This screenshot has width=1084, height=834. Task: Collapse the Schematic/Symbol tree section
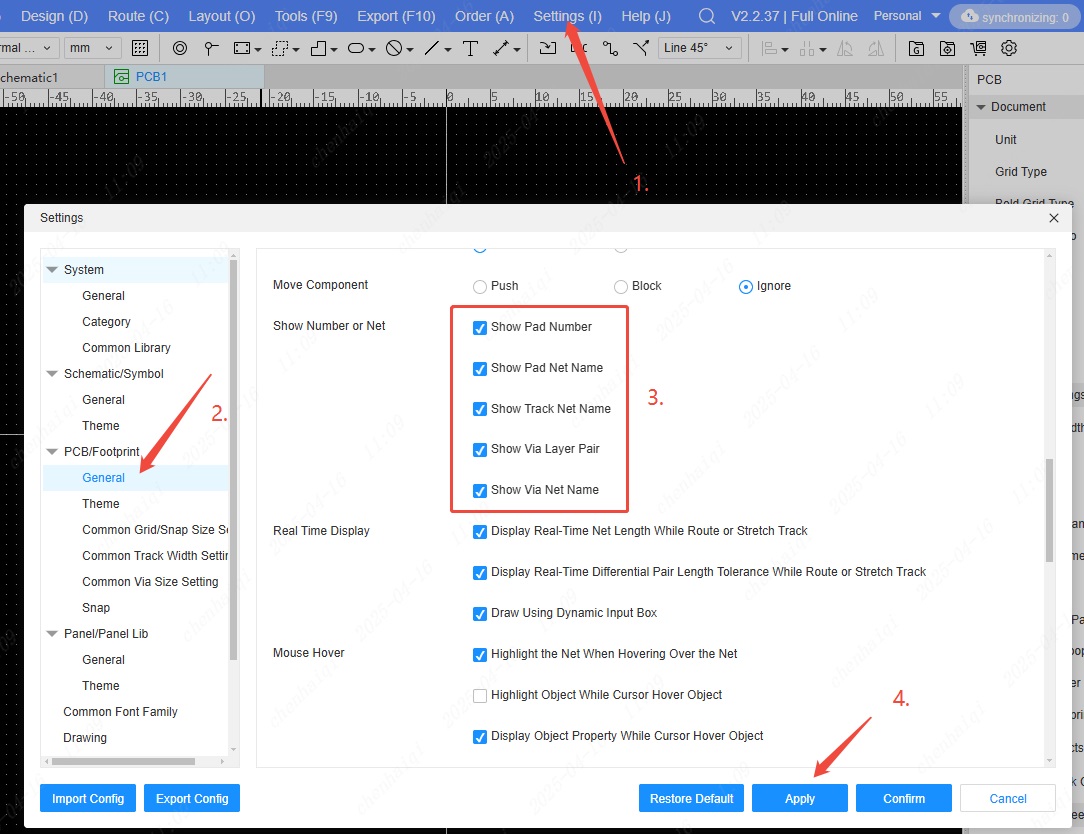pos(53,374)
